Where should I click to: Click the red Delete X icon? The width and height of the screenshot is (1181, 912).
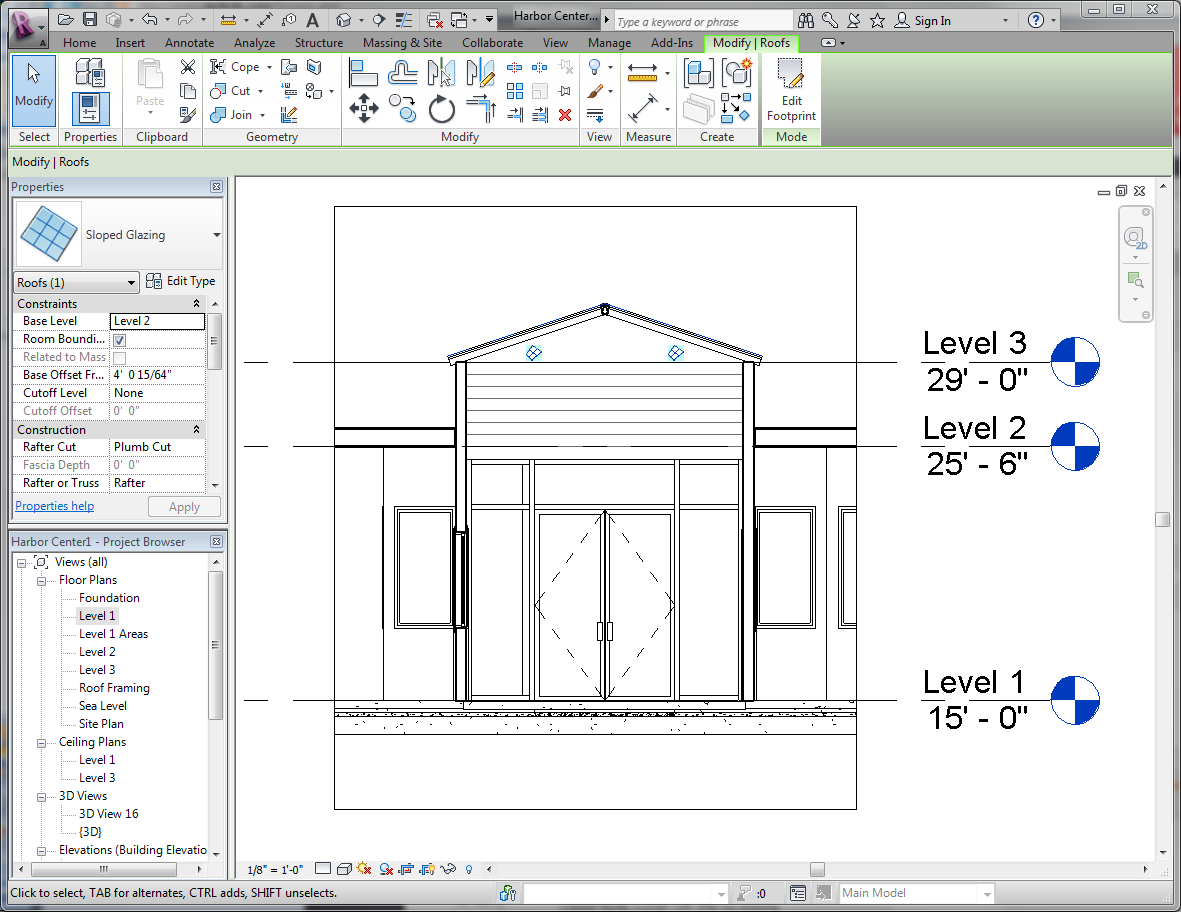coord(565,115)
